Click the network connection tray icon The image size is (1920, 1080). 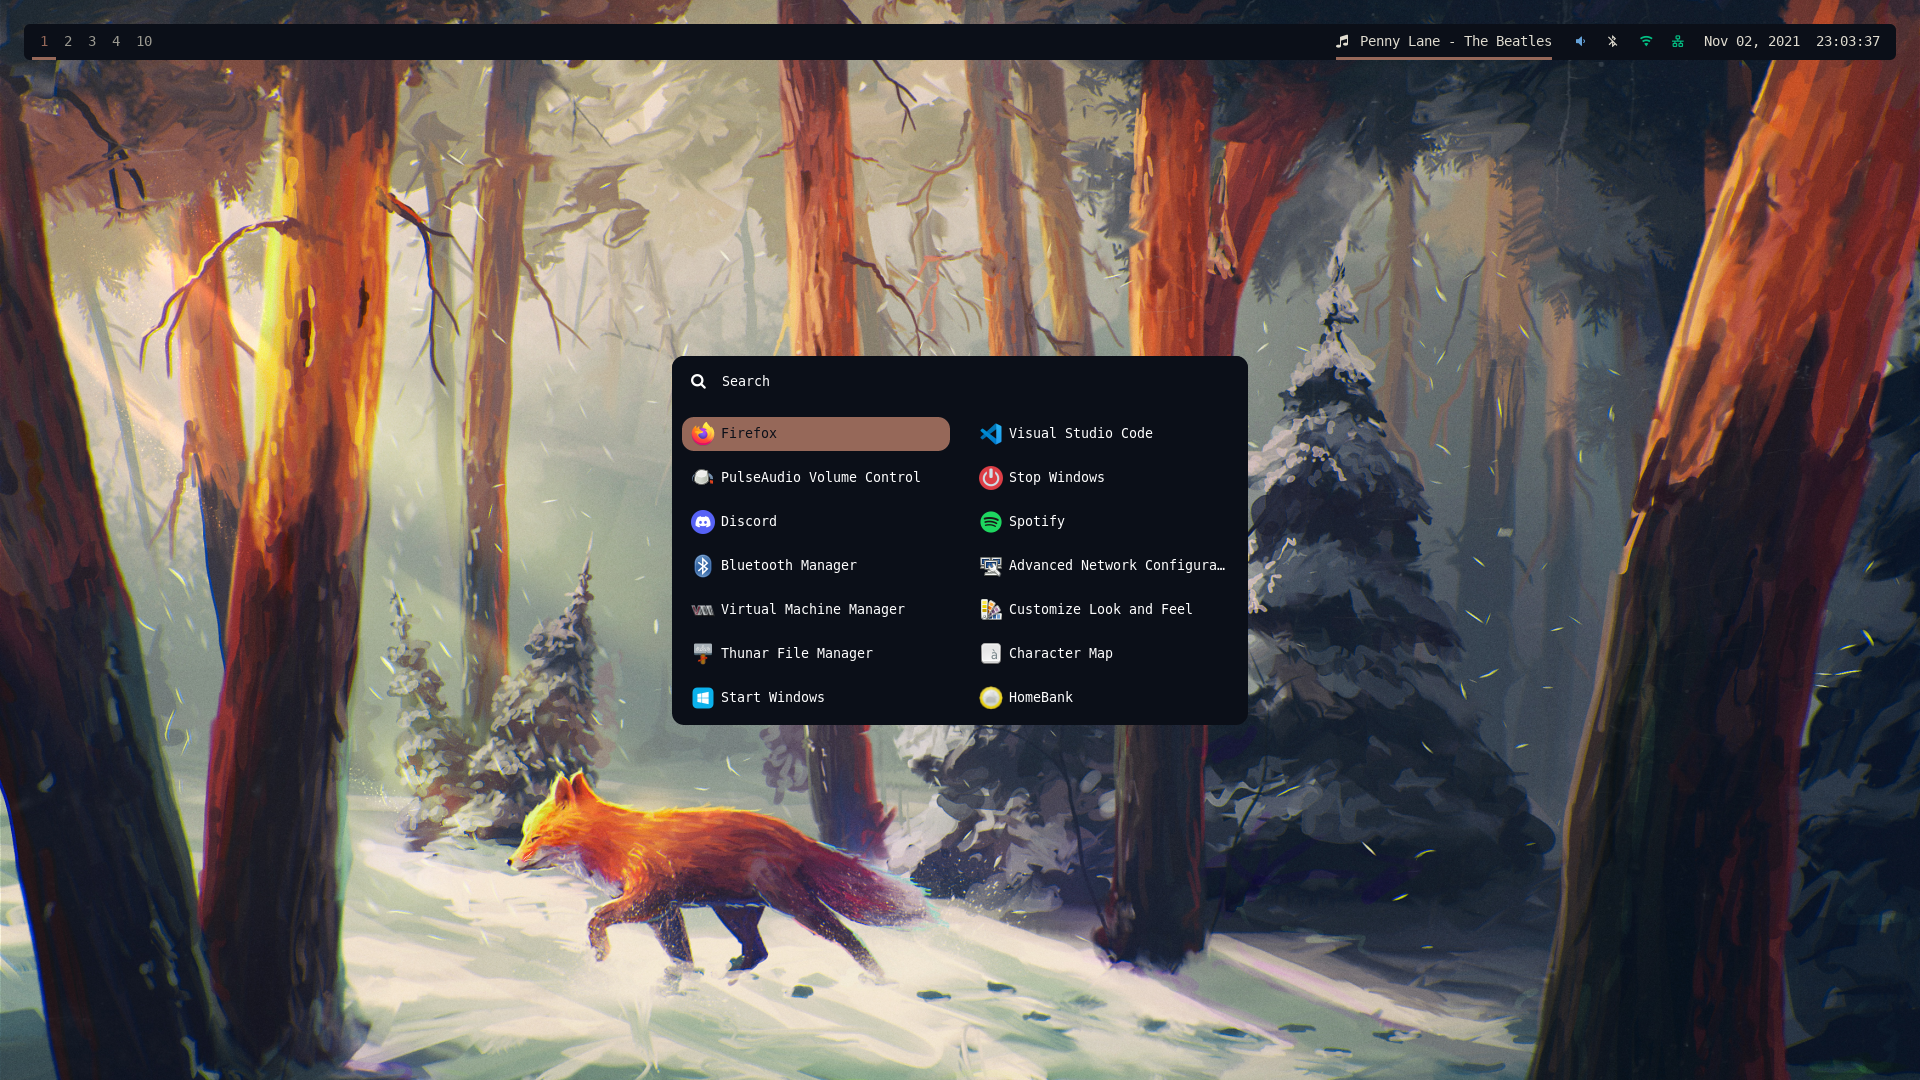(1678, 41)
